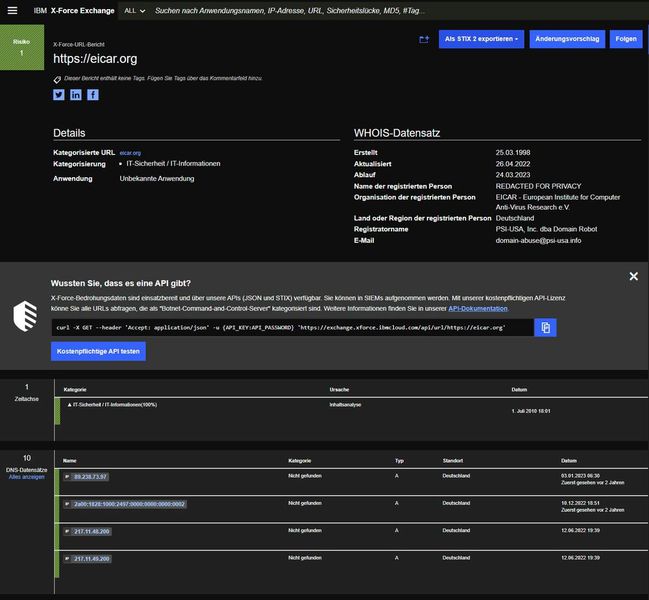Click Alles anzeigen under DNS-Datensätze
Screen dimensions: 649x600
point(26,477)
